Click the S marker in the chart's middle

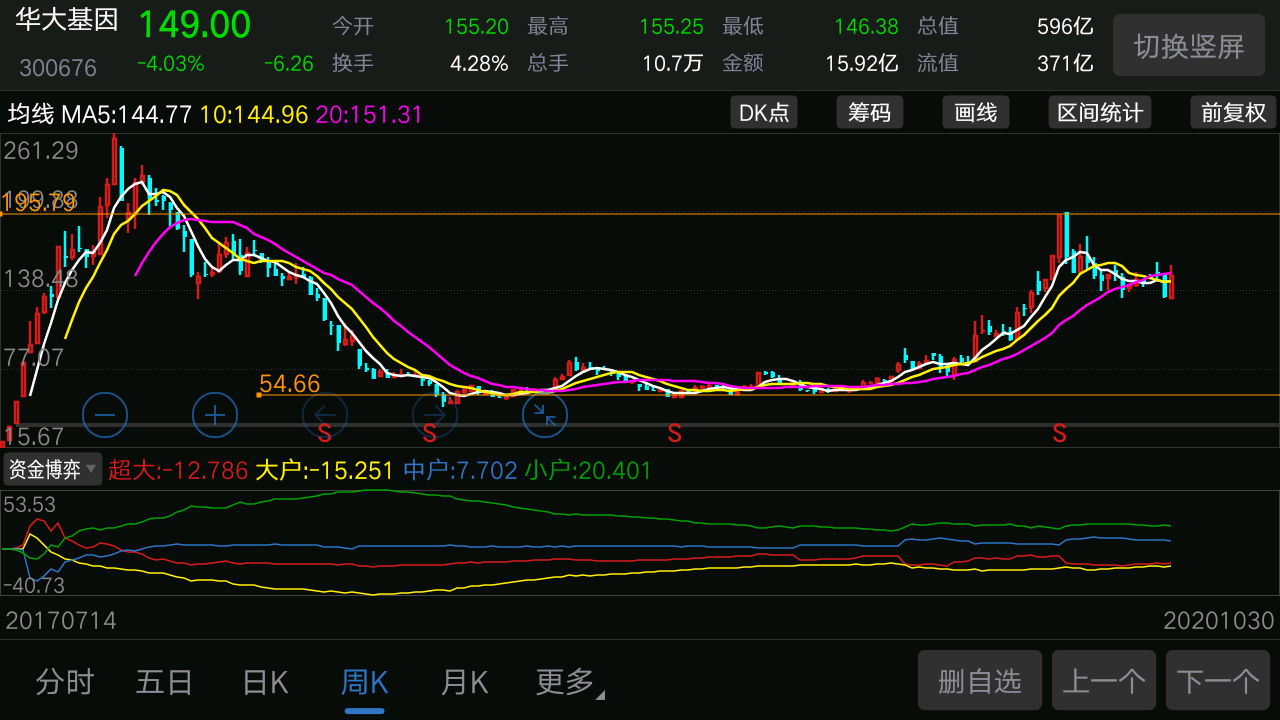(675, 433)
